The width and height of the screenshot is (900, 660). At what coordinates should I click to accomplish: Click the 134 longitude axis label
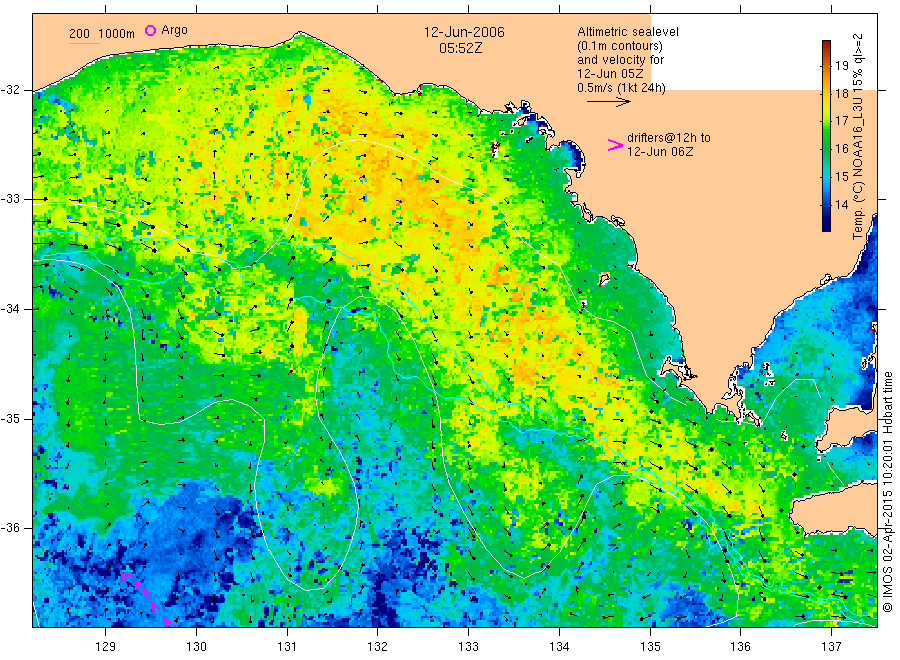[x=559, y=647]
